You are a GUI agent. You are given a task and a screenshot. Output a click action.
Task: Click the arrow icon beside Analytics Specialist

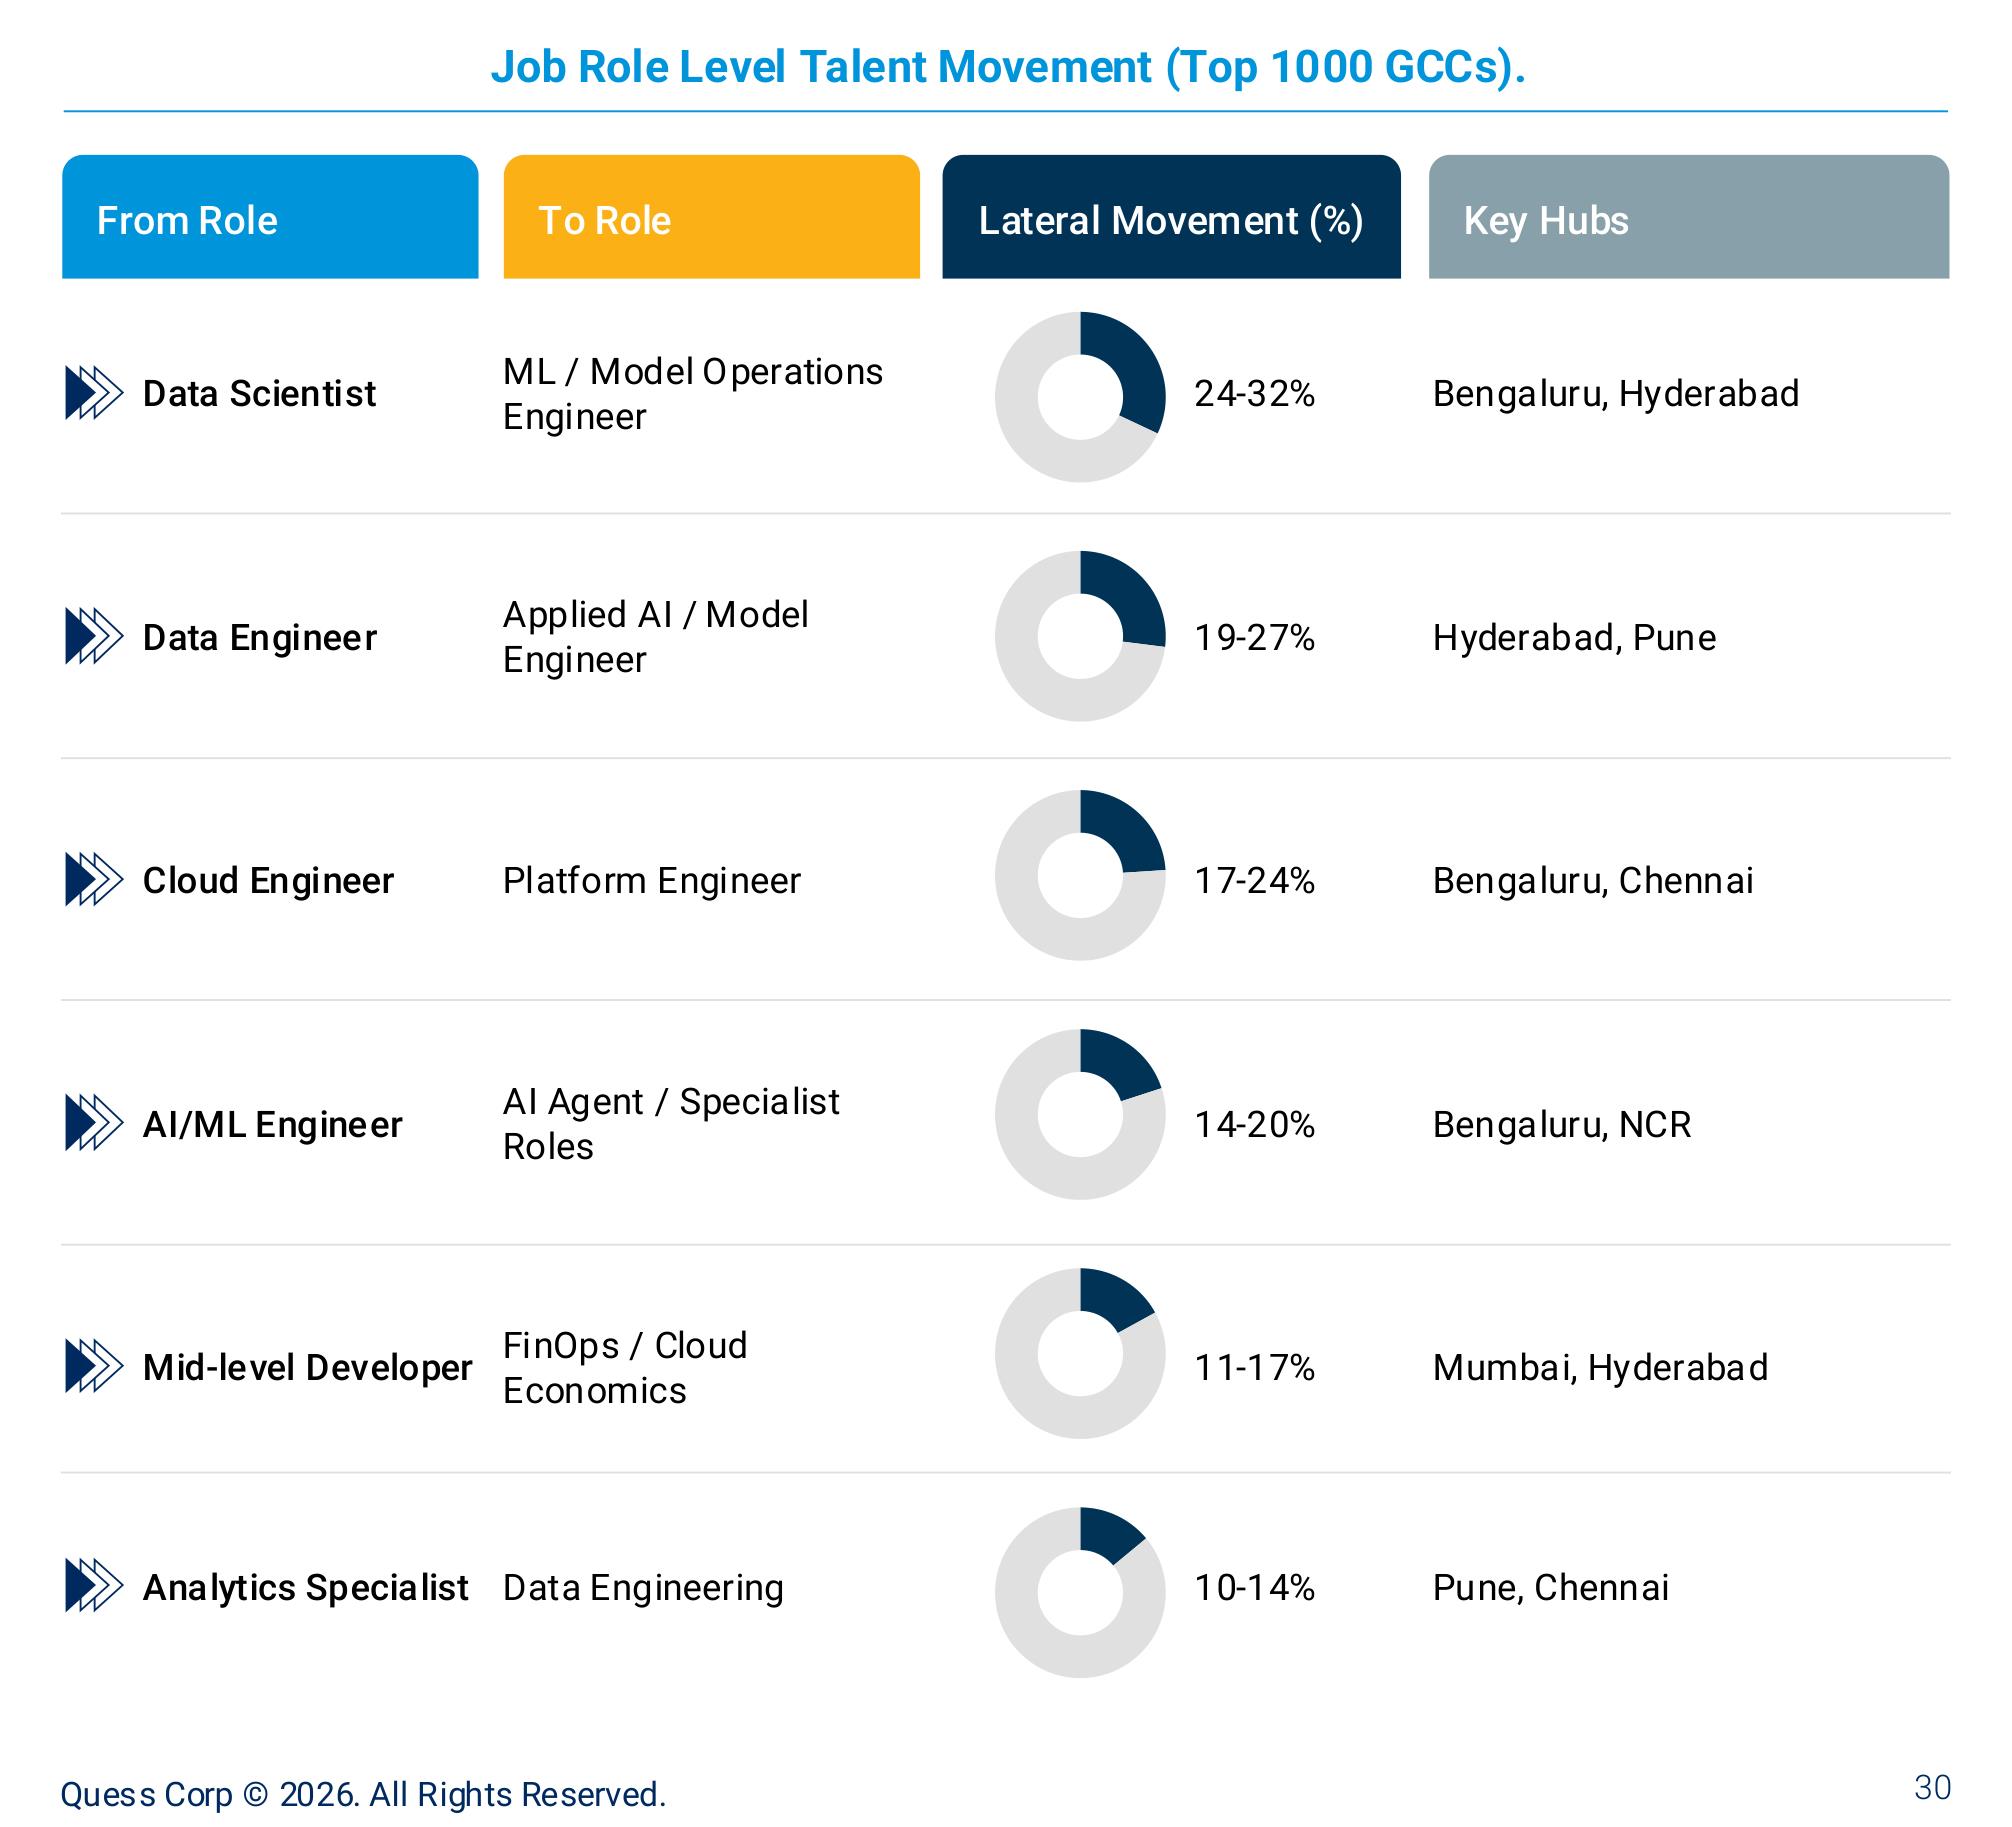point(94,1586)
